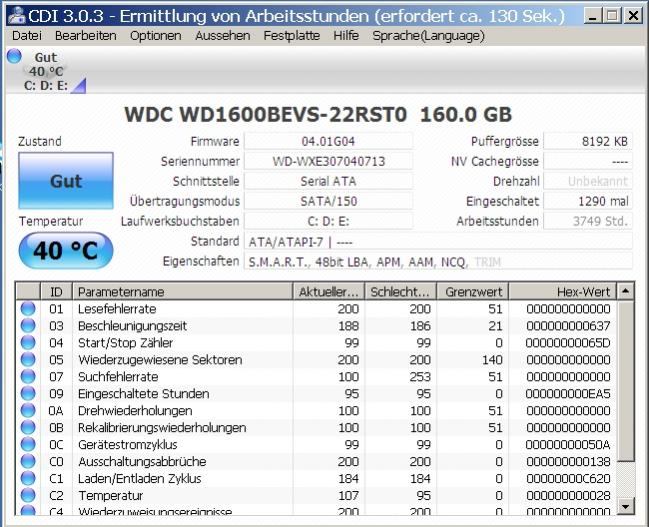Screen dimensions: 649x527
Task: Click the Firmware field 04.01G04
Action: click(328, 141)
